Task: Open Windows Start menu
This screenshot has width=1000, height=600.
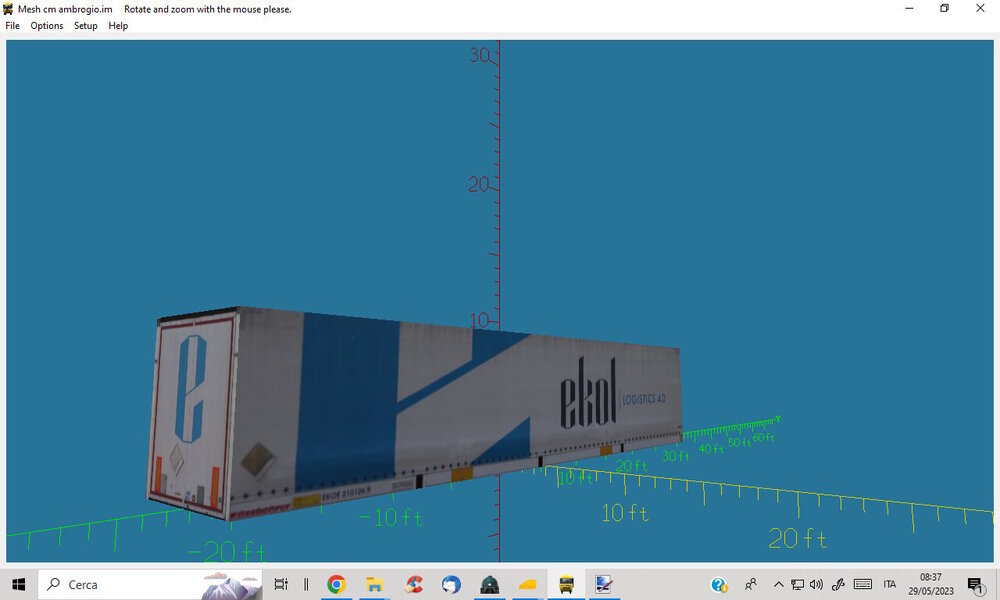Action: [x=18, y=584]
